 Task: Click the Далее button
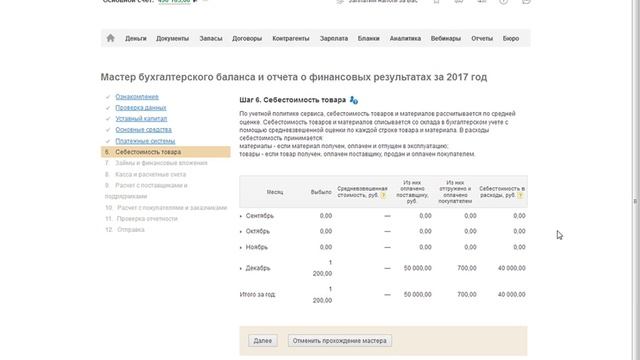tap(262, 341)
